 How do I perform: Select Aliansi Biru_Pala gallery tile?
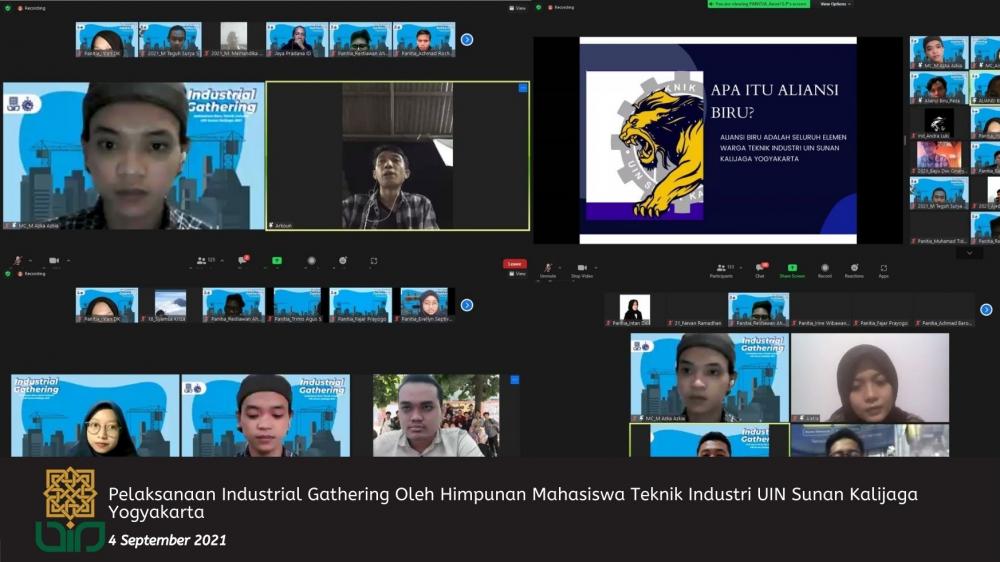point(939,88)
